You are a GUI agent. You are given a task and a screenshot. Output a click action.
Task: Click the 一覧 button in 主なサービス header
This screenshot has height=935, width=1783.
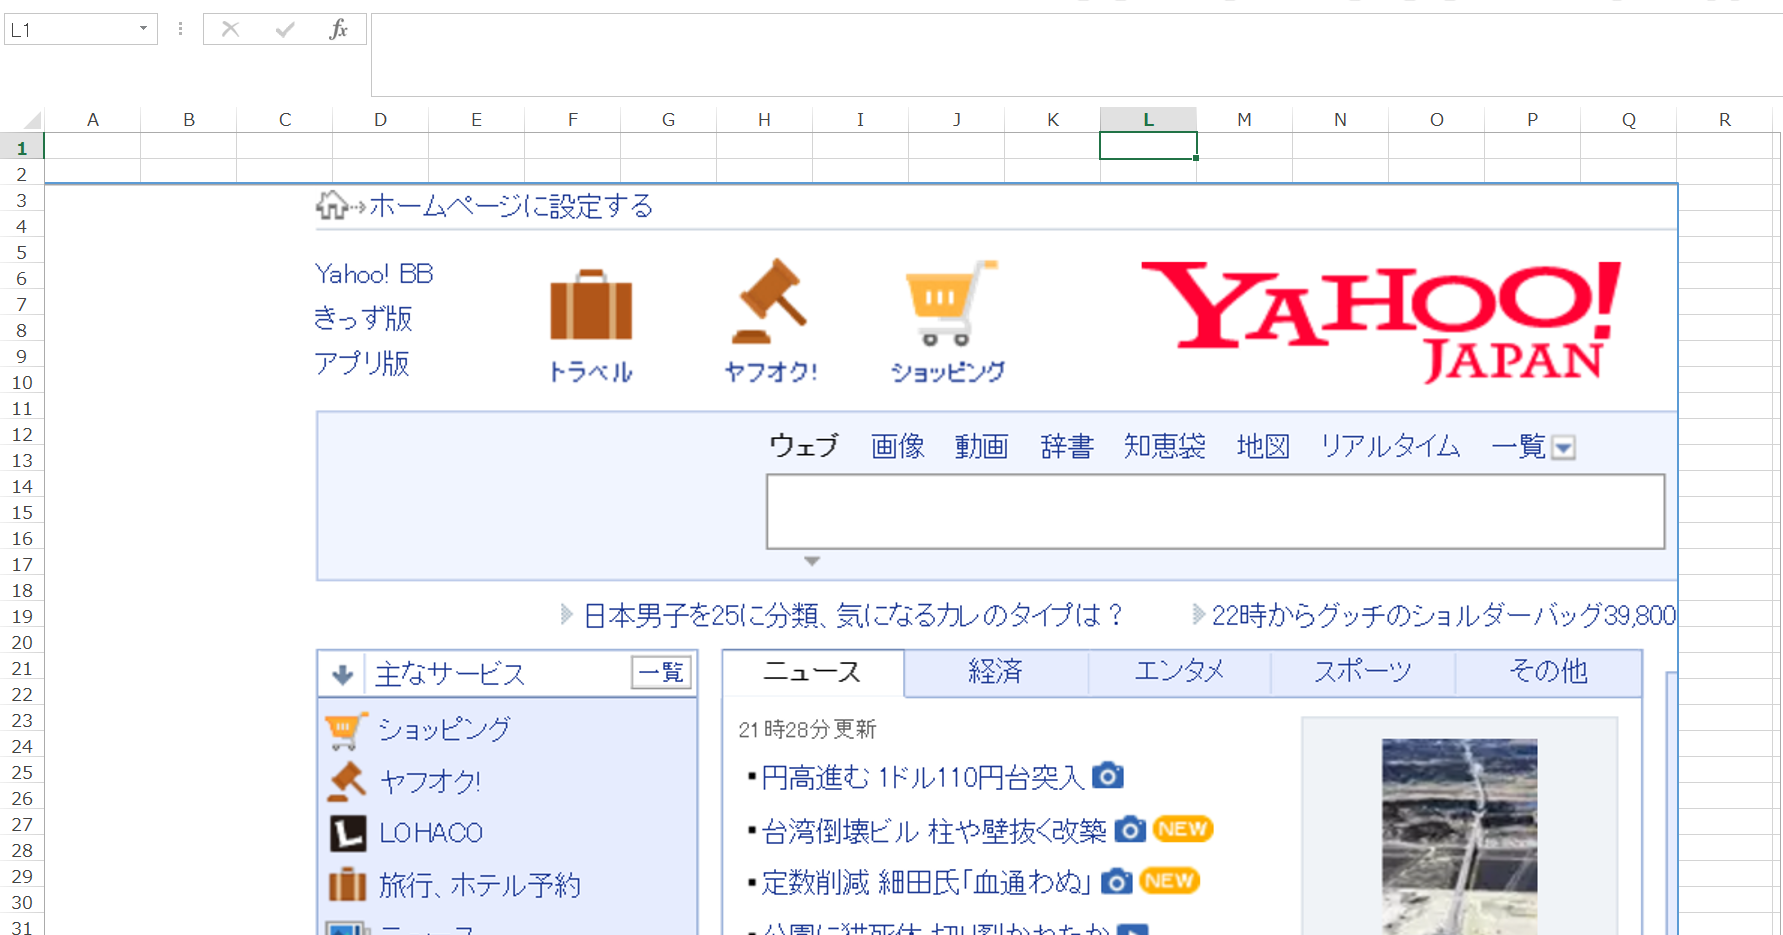662,673
